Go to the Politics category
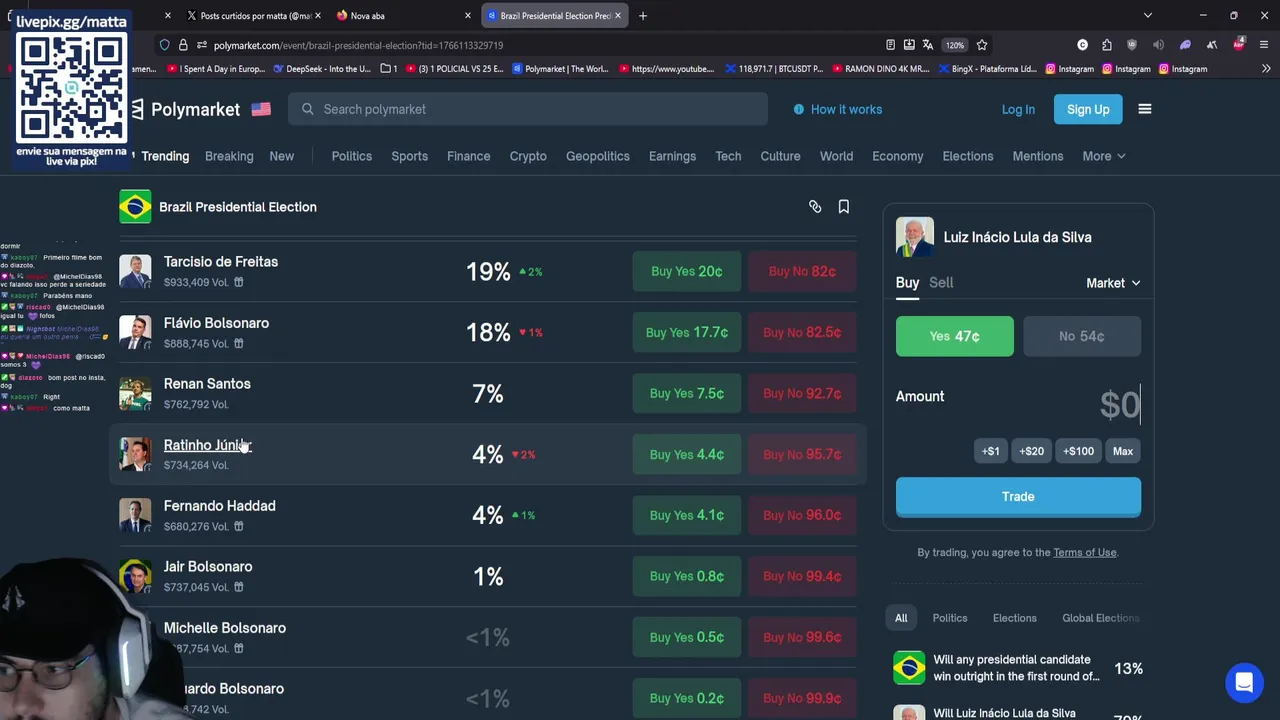 click(352, 156)
